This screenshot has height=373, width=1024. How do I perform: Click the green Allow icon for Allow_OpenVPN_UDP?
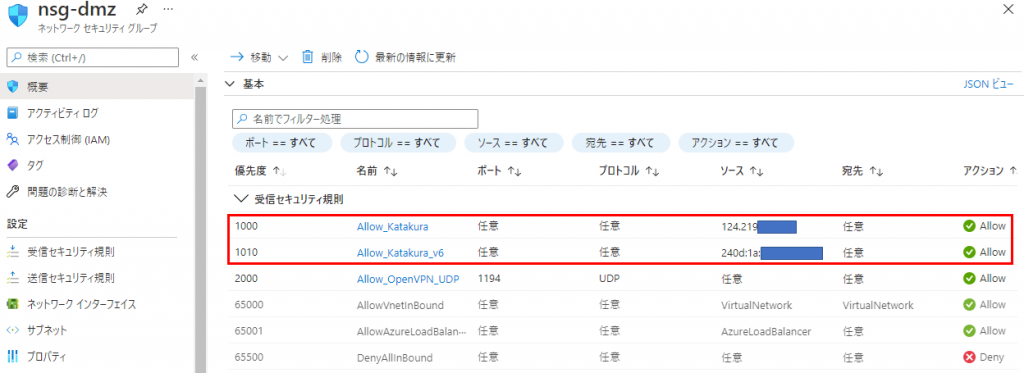pyautogui.click(x=969, y=278)
